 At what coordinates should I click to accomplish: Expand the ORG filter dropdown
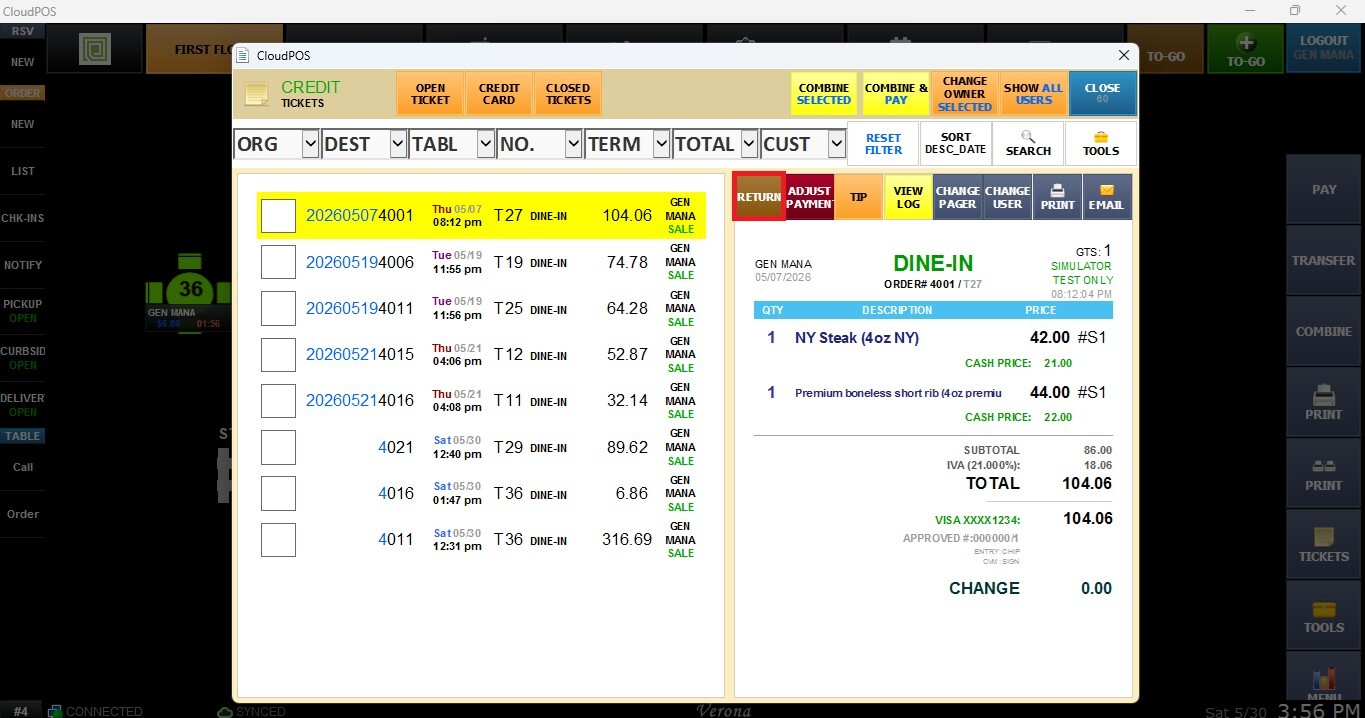pos(309,144)
